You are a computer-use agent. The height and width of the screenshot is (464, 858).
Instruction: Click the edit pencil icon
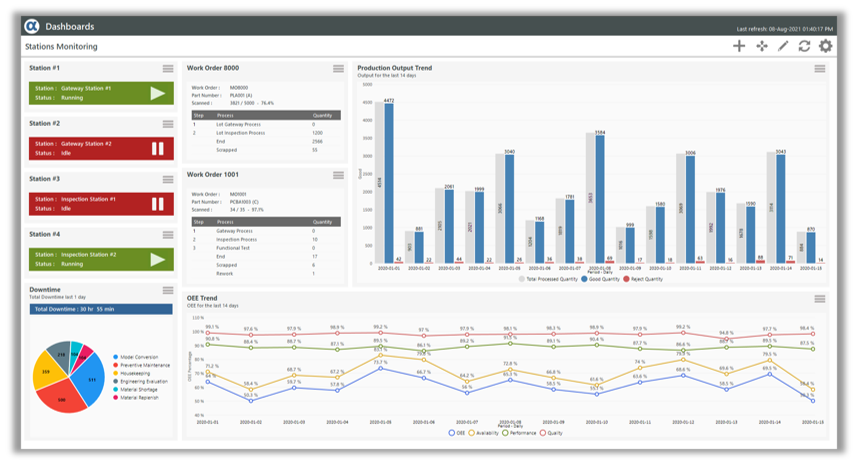pos(783,46)
